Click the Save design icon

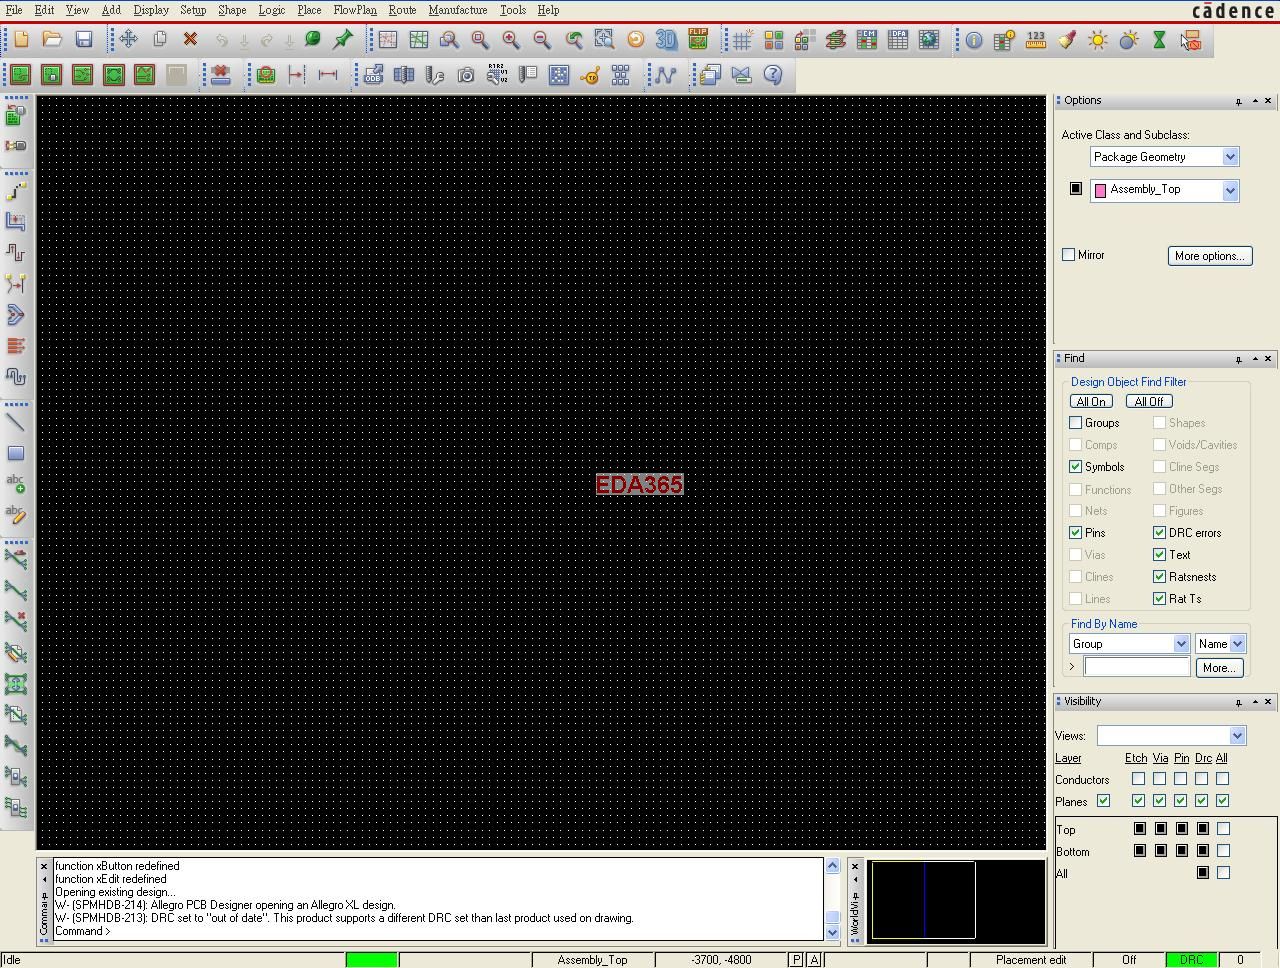tap(84, 40)
